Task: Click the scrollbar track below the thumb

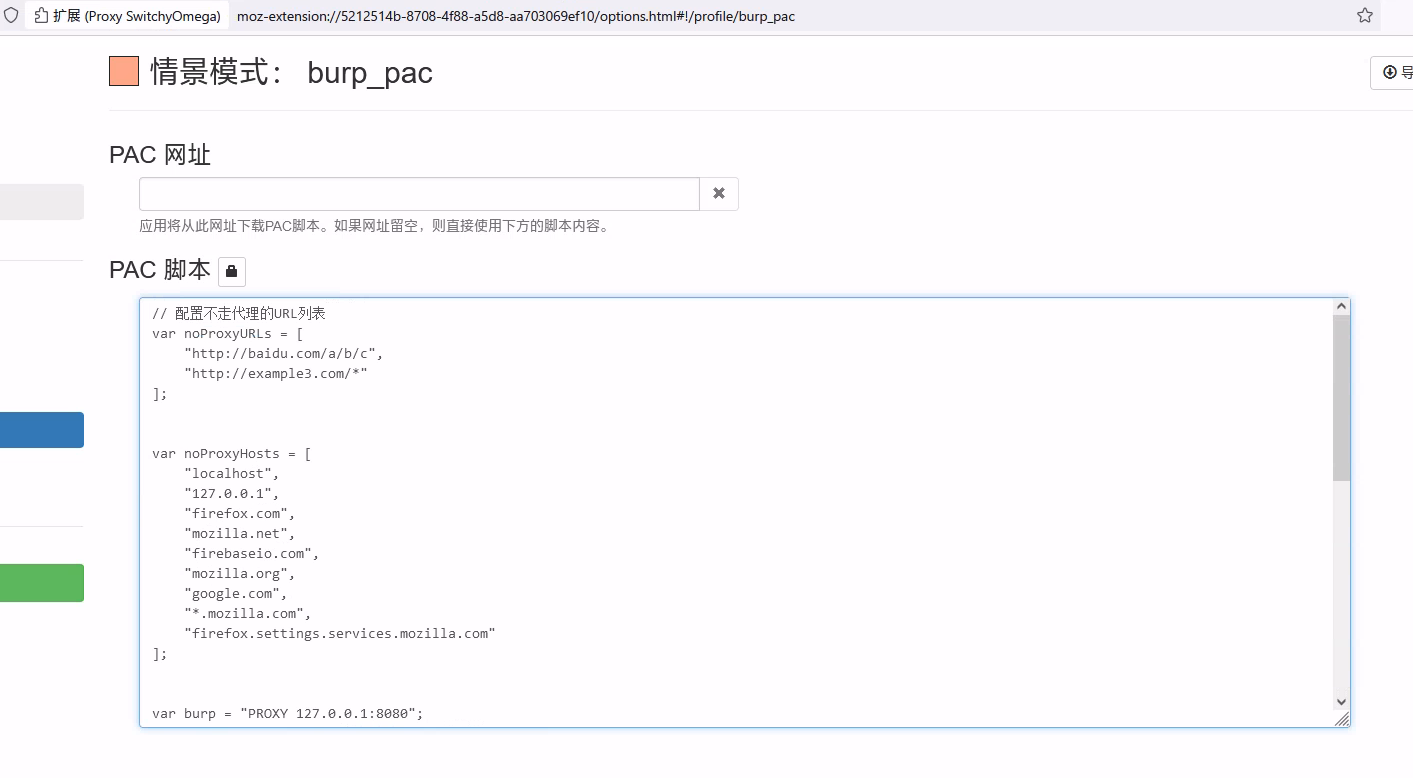Action: [x=1341, y=590]
